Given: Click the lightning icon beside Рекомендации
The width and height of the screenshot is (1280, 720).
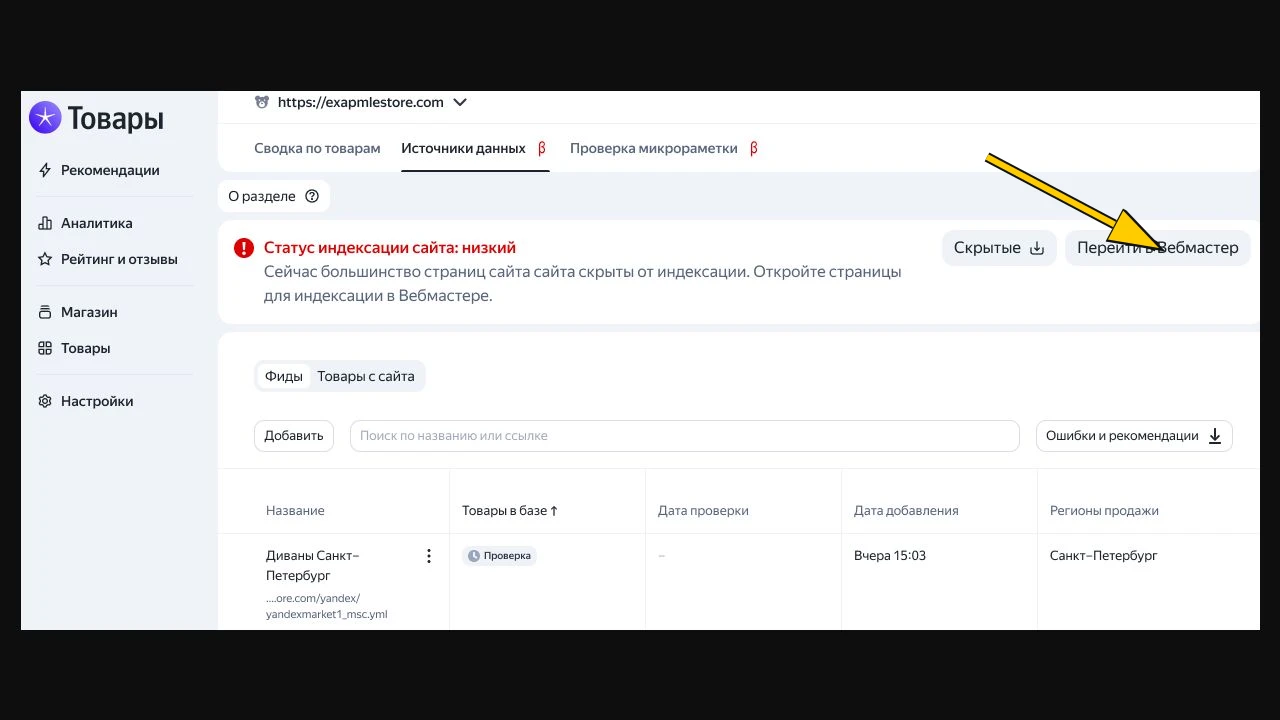Looking at the screenshot, I should click(x=45, y=170).
